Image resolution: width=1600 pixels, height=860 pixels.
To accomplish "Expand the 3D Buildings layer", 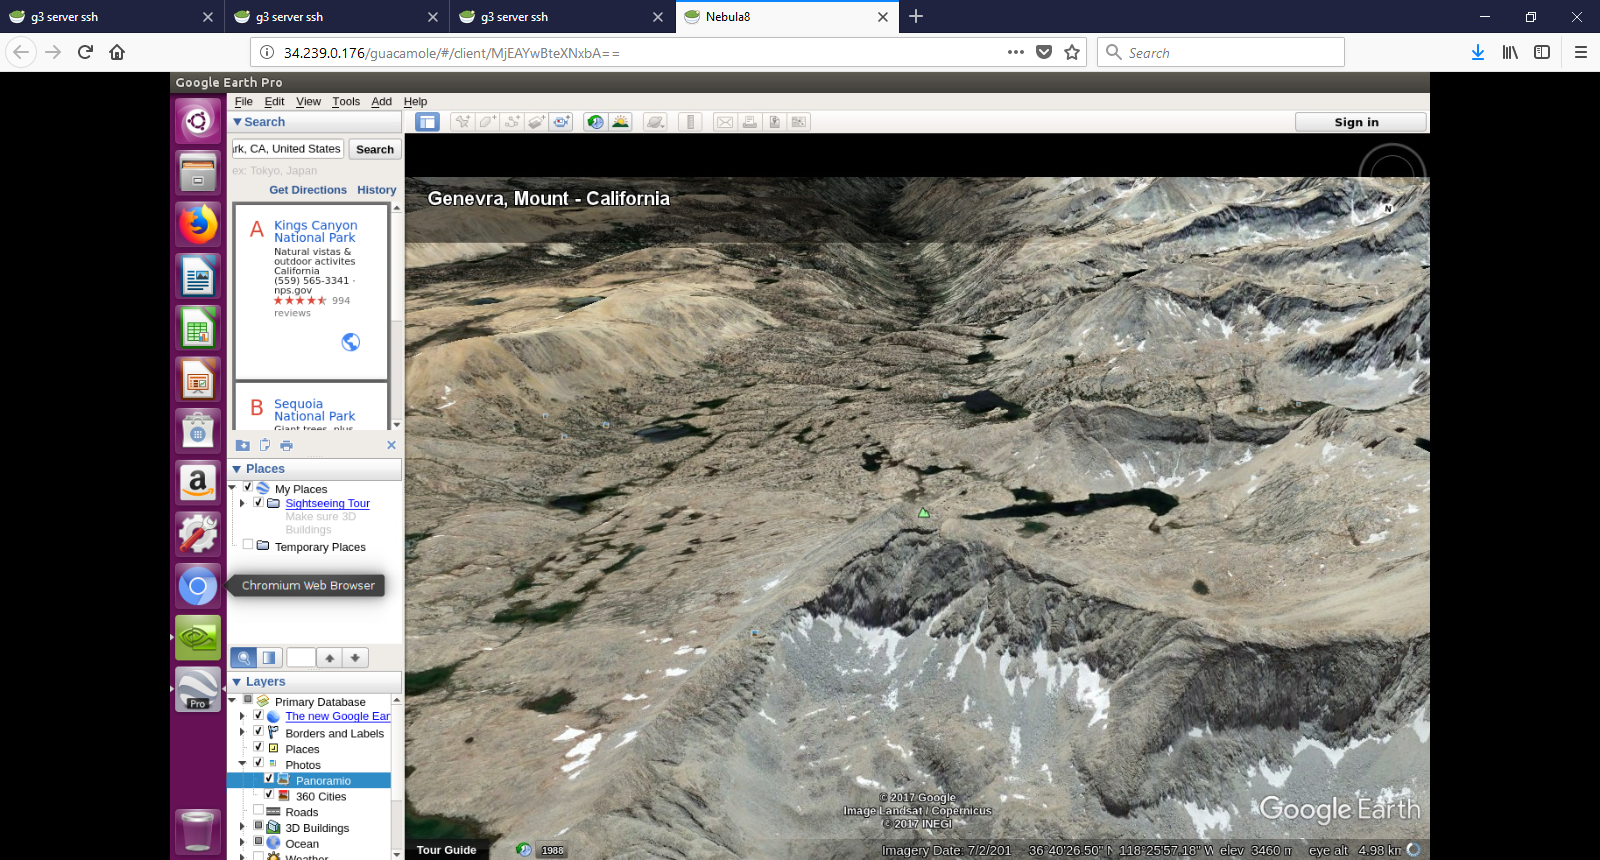I will point(243,827).
